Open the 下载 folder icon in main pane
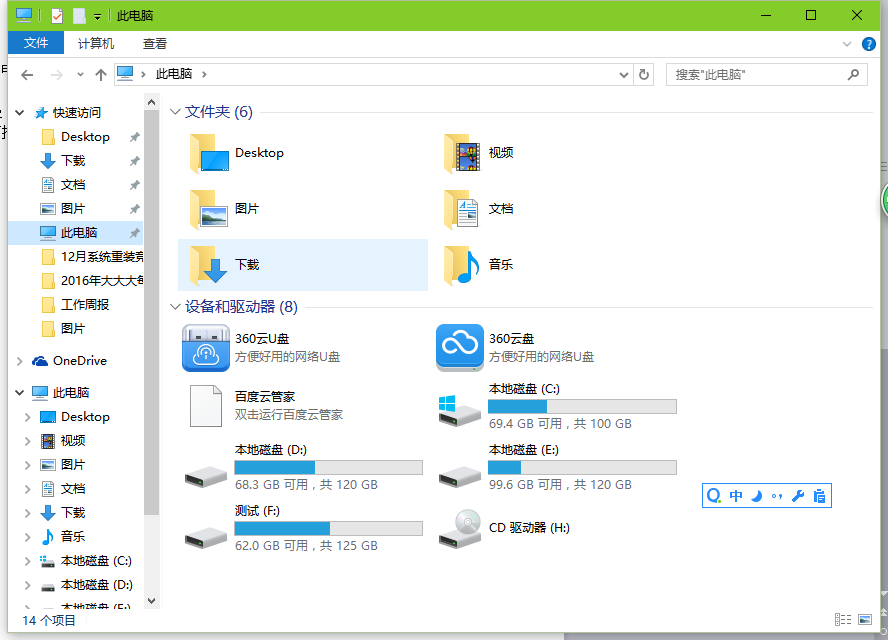The image size is (888, 640). 209,264
